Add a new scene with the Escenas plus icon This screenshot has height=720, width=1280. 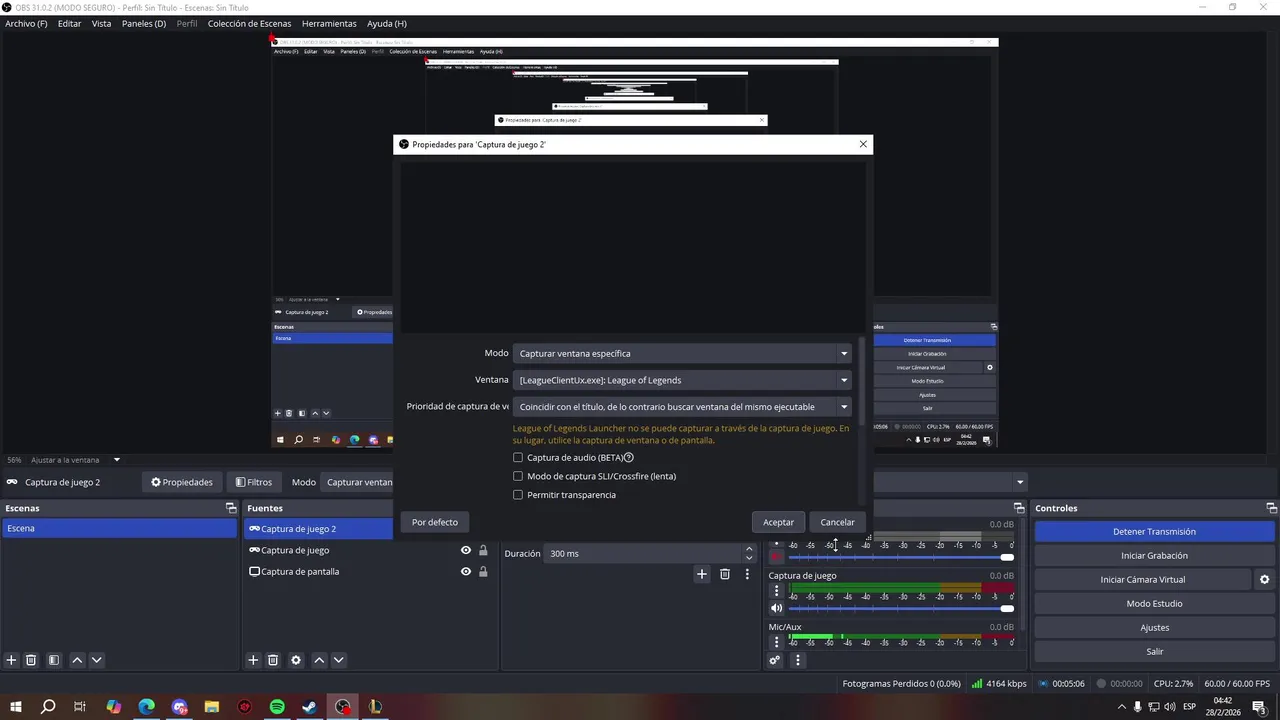(12, 660)
